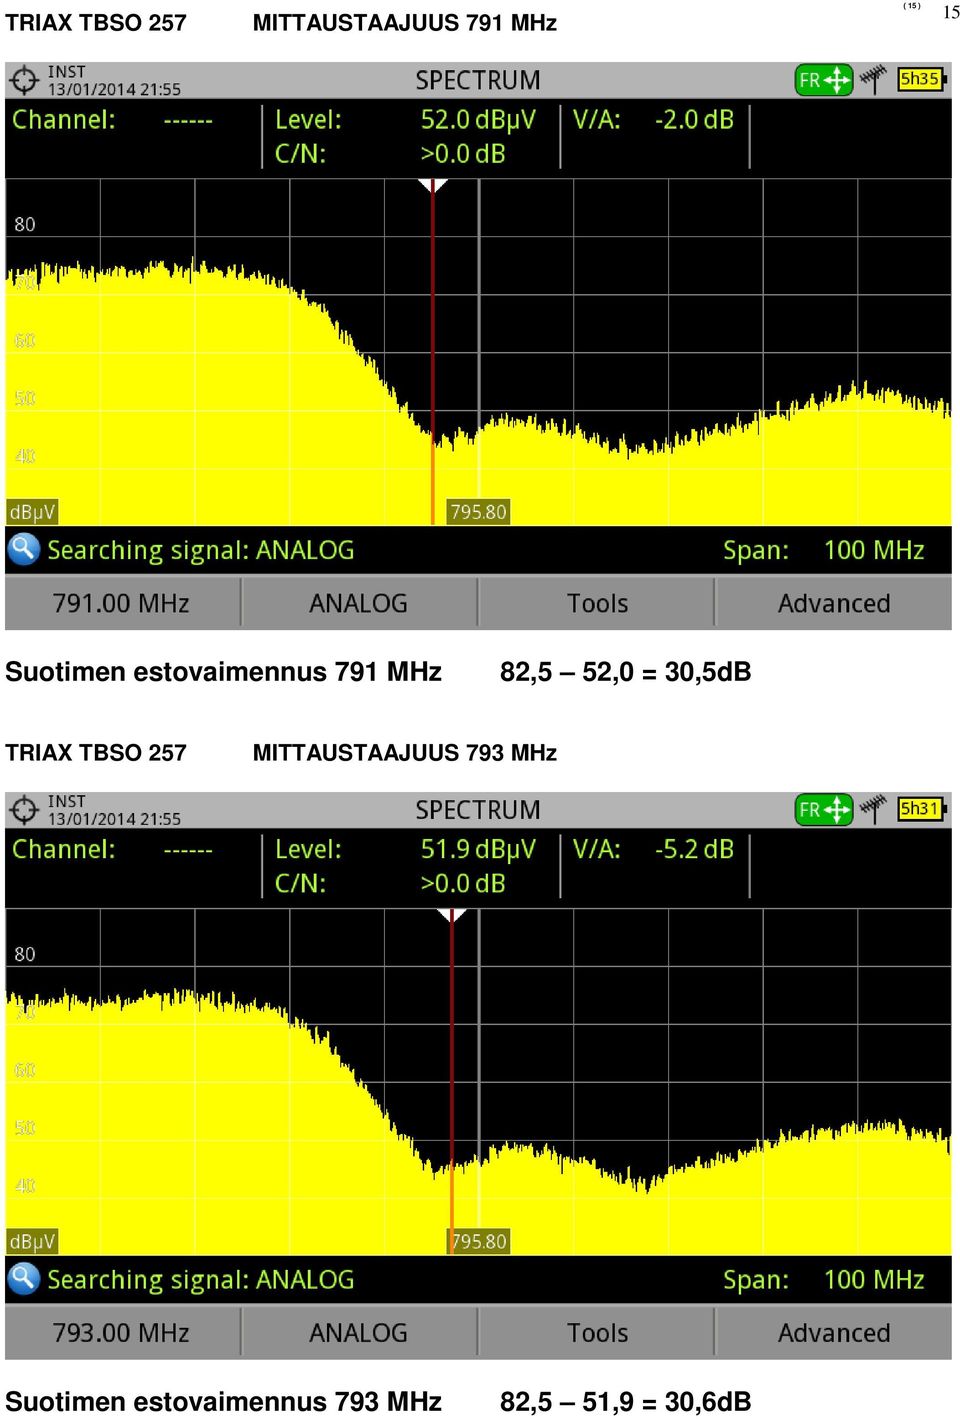Open the ANALOG softkey in top screen
The width and height of the screenshot is (960, 1419).
pos(359,603)
